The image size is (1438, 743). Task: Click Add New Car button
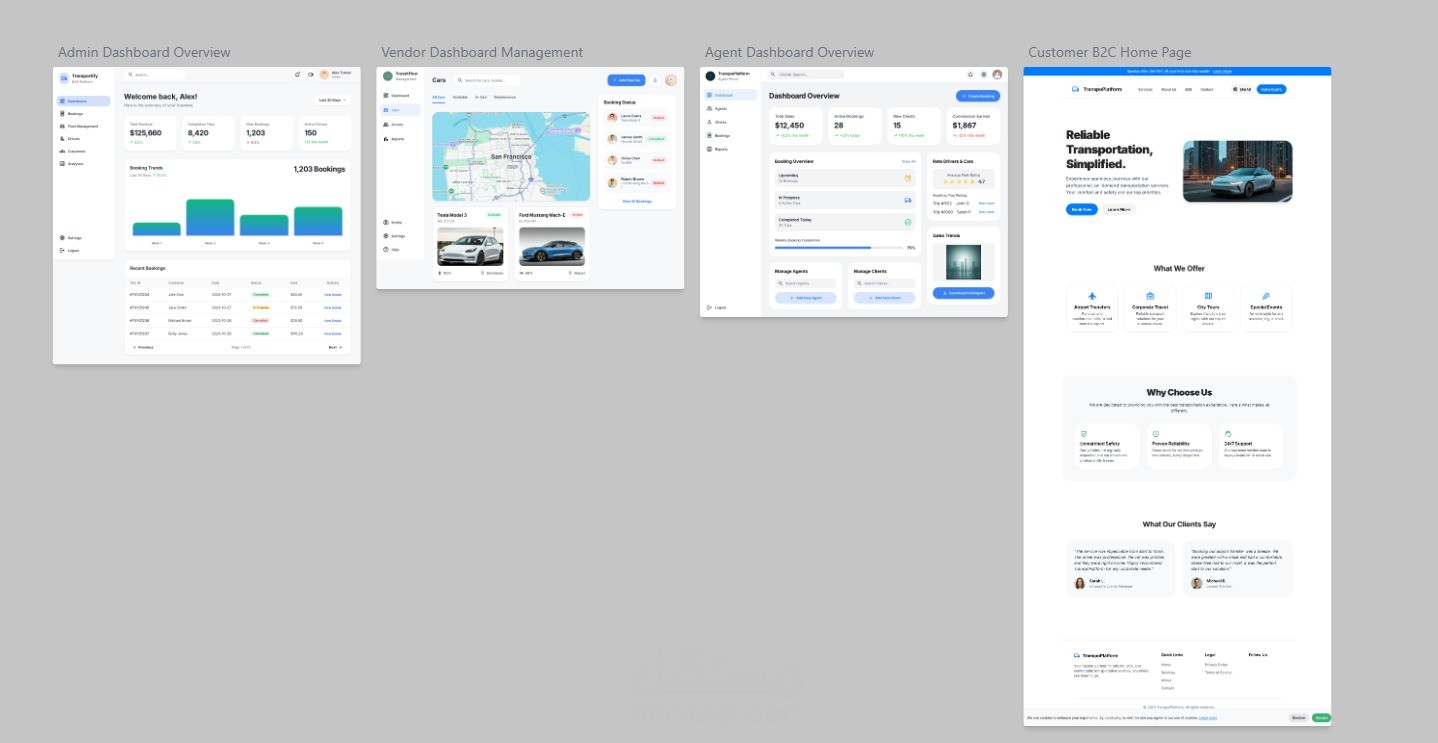tap(626, 80)
